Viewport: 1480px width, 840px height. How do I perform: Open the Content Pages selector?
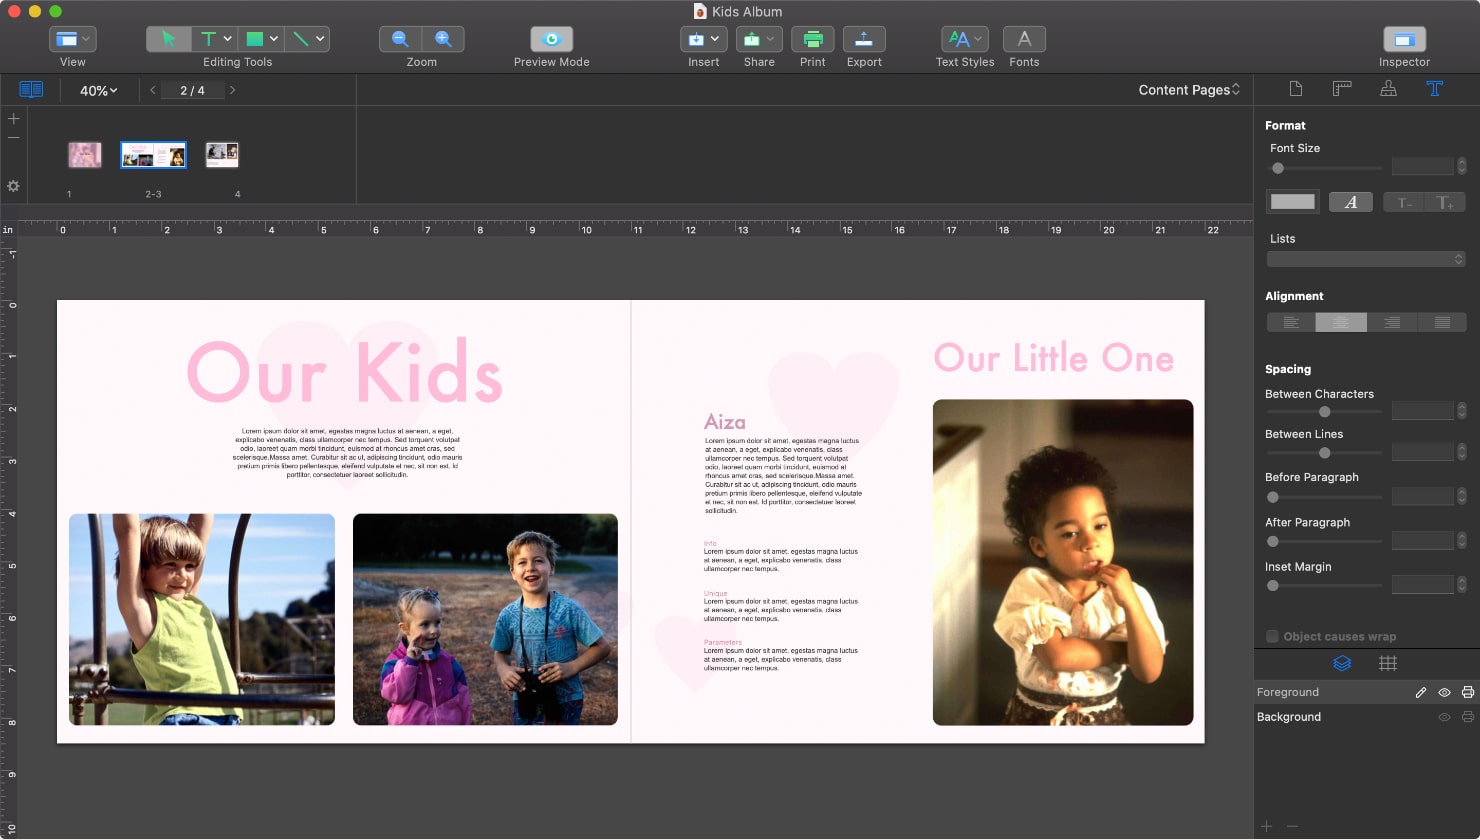1189,90
